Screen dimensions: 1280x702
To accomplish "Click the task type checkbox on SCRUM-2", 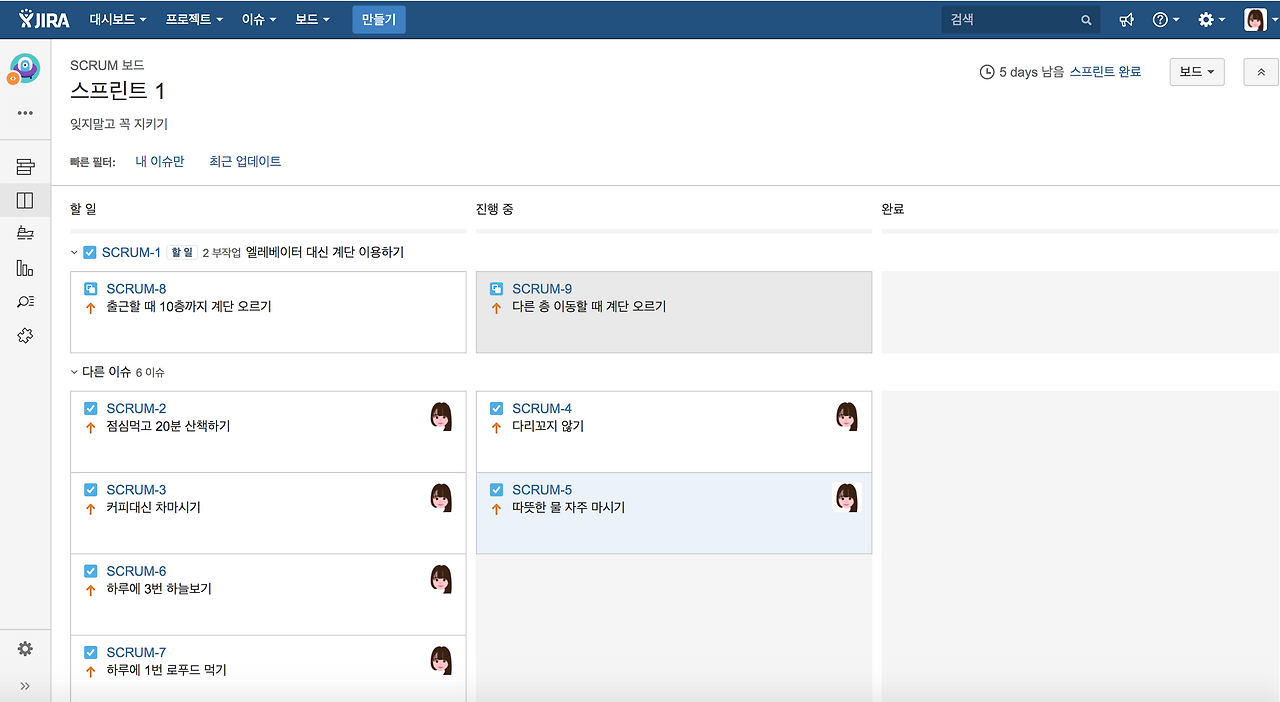I will 91,409.
